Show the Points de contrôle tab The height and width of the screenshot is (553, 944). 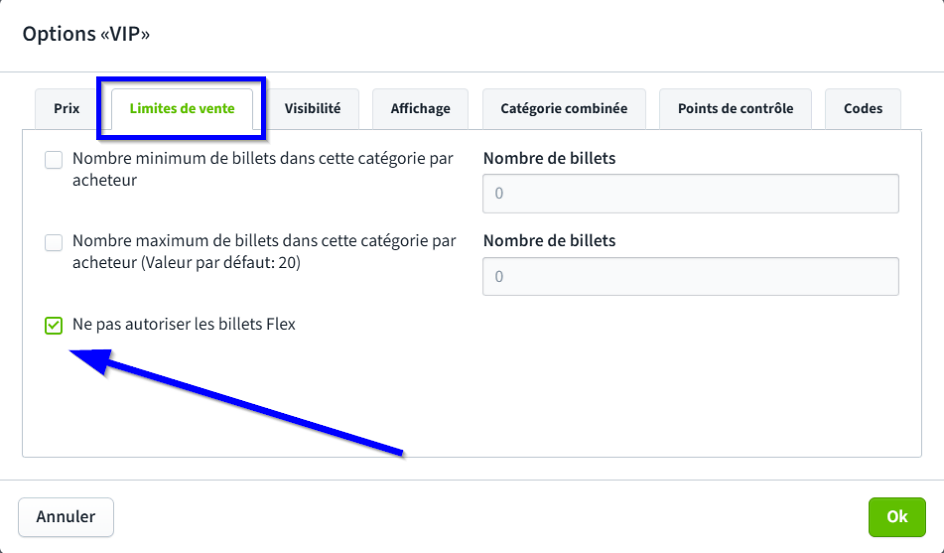[x=735, y=108]
